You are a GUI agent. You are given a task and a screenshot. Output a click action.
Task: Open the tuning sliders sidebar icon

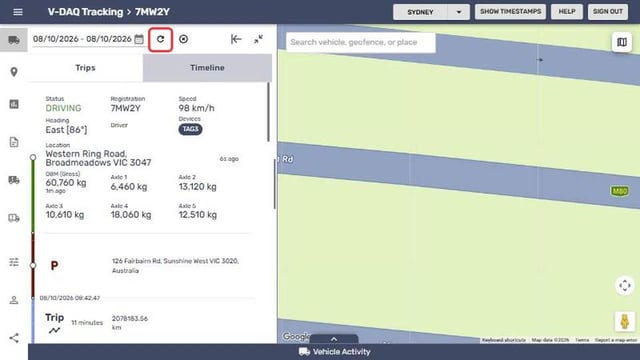14,262
